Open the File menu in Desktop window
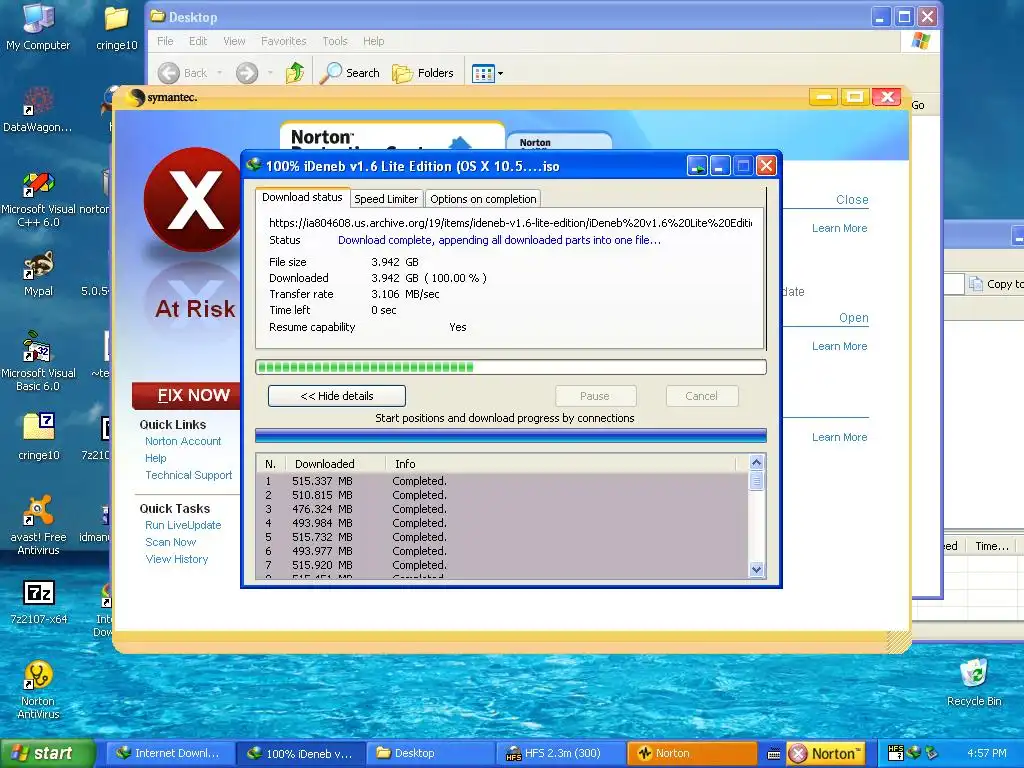This screenshot has height=768, width=1024. 165,41
